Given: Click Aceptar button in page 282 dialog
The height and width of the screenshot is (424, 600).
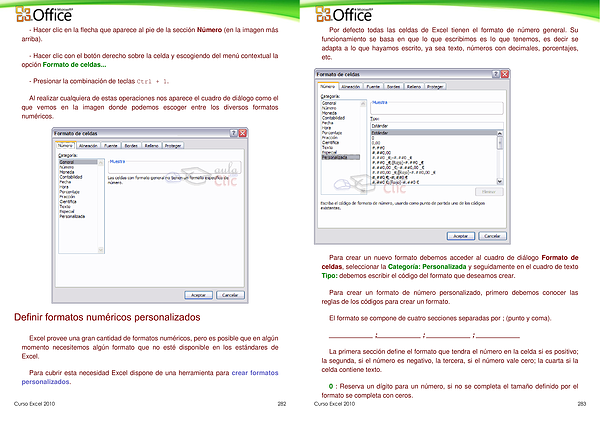Looking at the screenshot, I should 199,295.
